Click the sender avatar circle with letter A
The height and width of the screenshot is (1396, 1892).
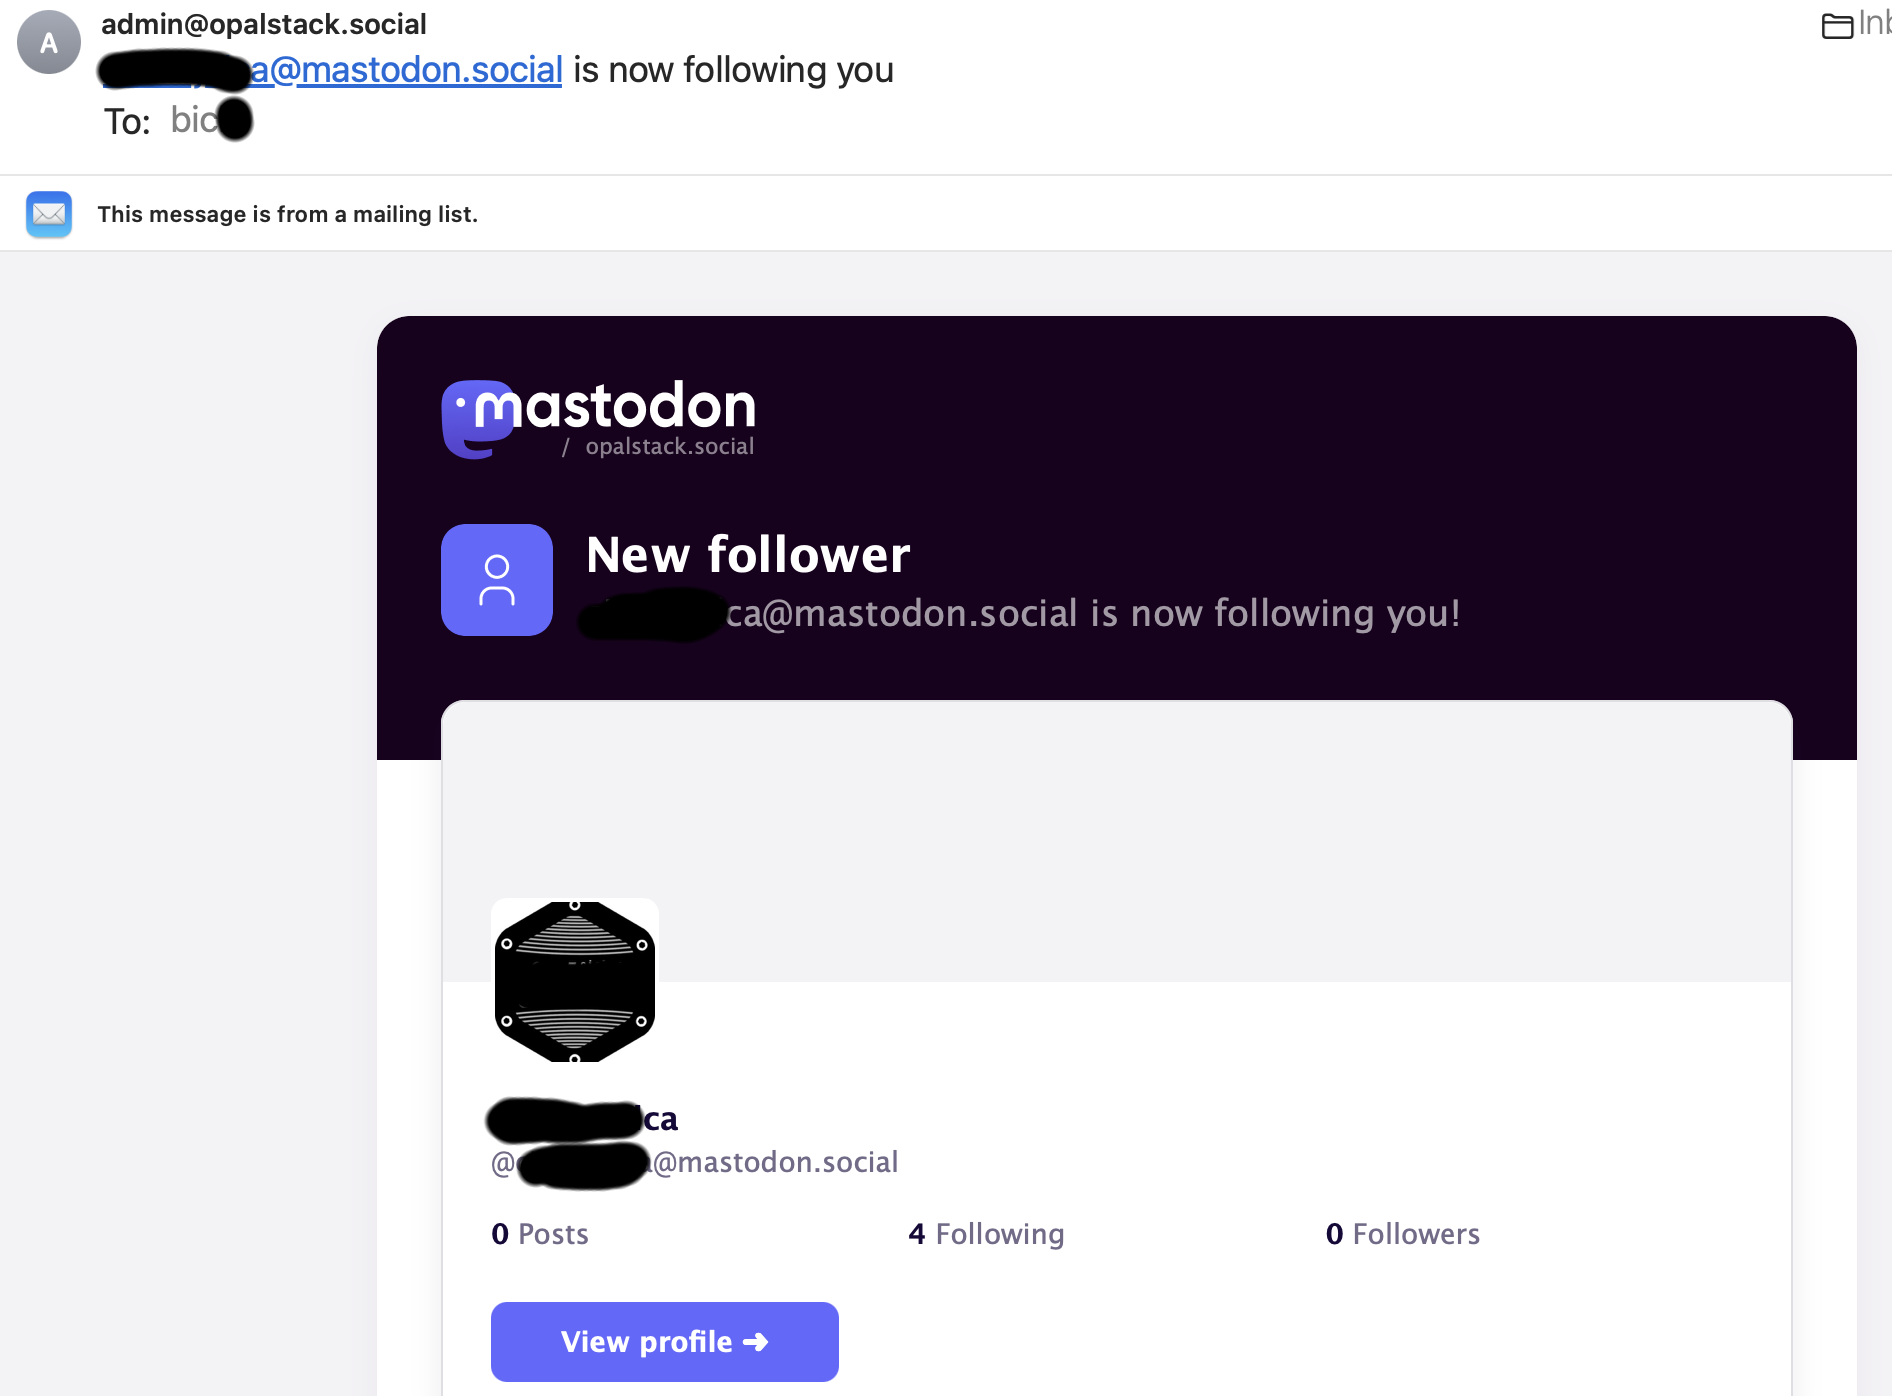(49, 43)
